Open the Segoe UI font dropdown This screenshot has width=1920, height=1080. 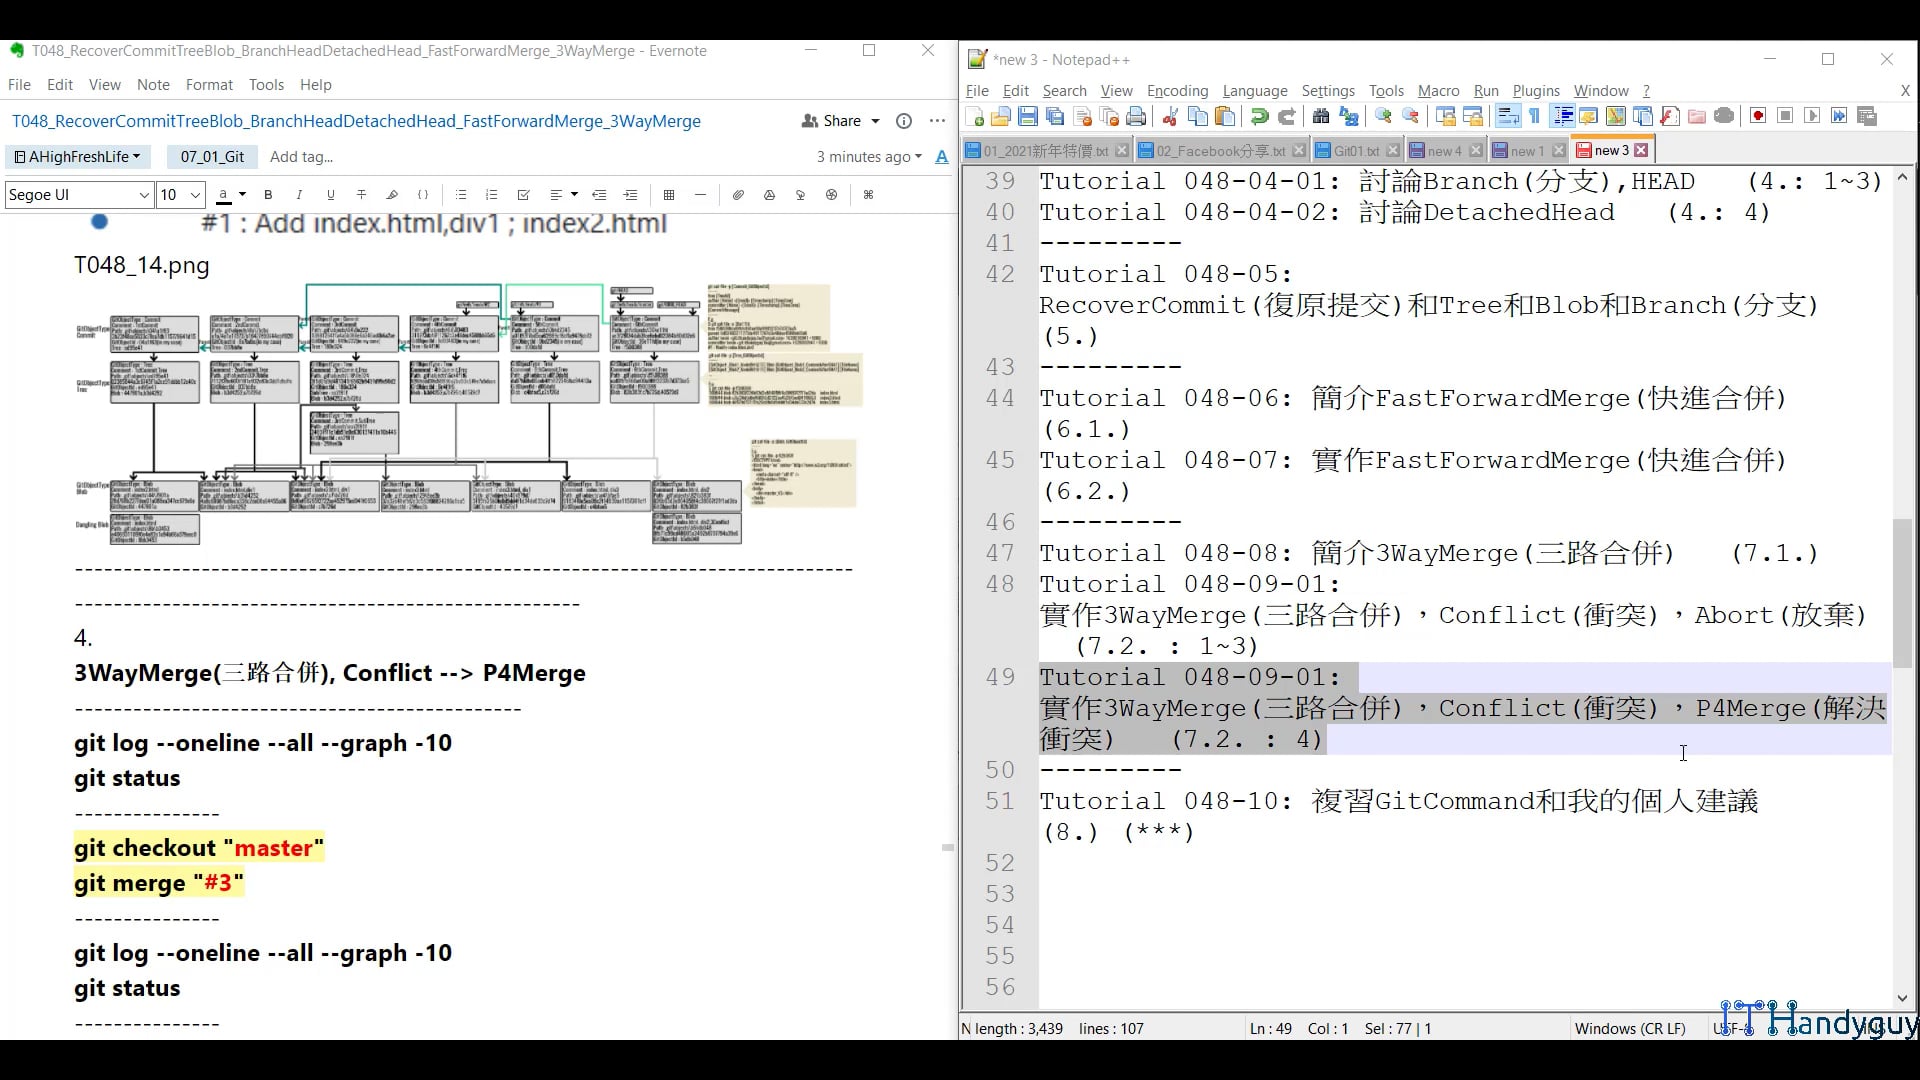pyautogui.click(x=77, y=194)
